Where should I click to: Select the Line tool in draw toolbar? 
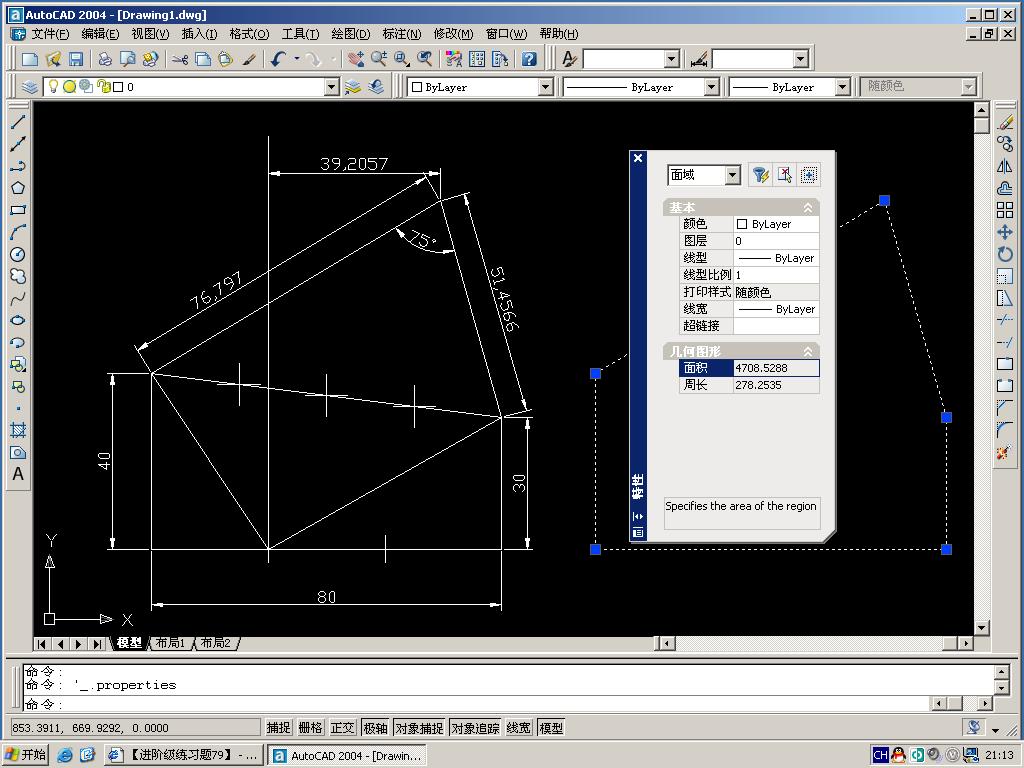(x=18, y=121)
